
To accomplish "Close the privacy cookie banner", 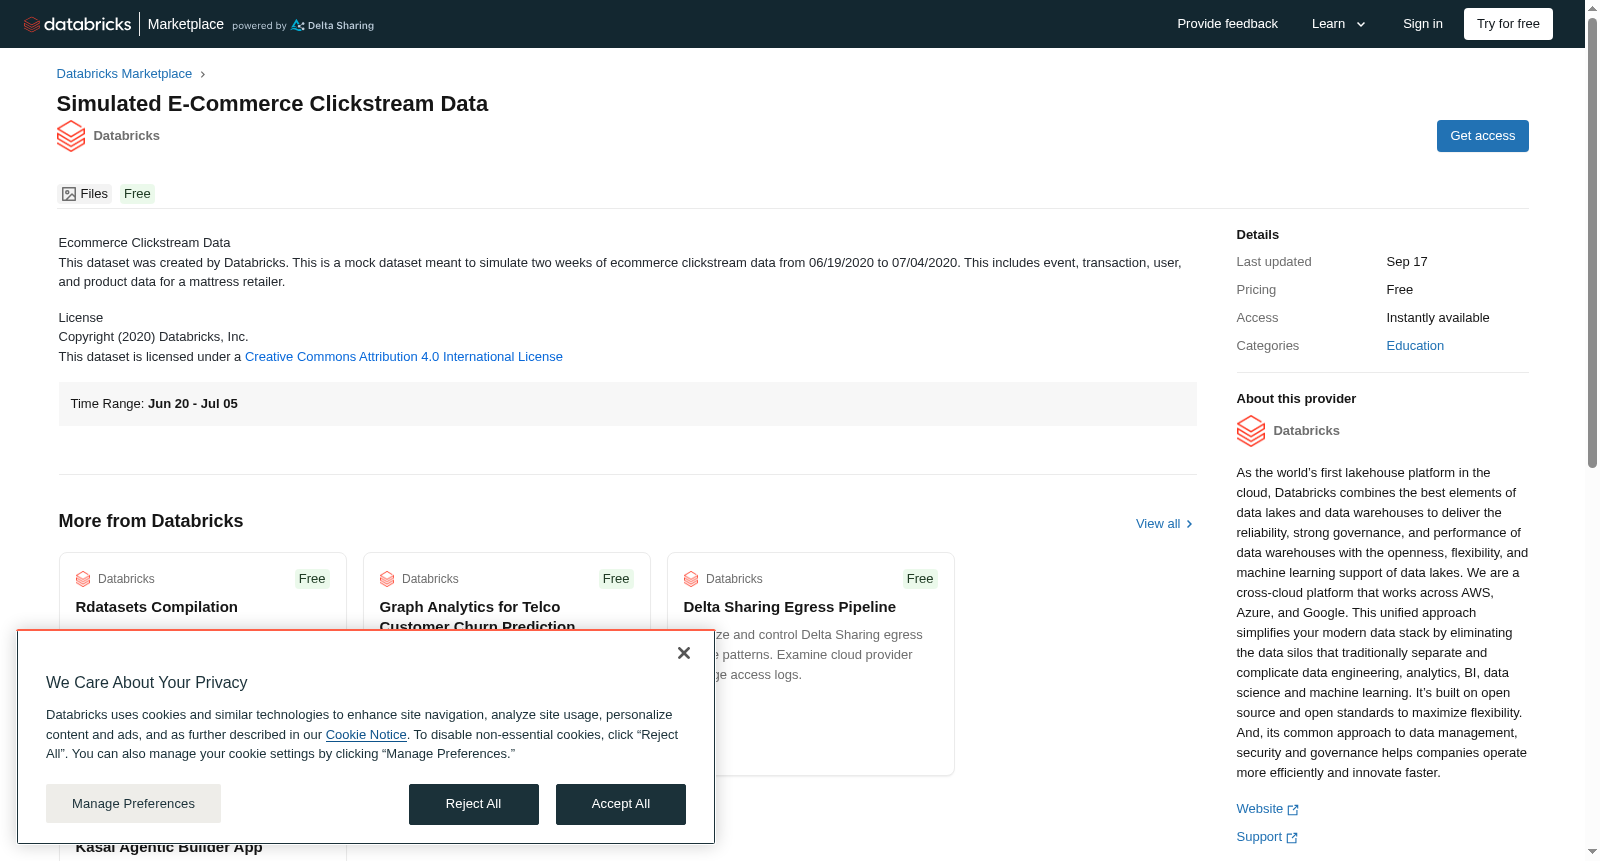I will point(684,653).
